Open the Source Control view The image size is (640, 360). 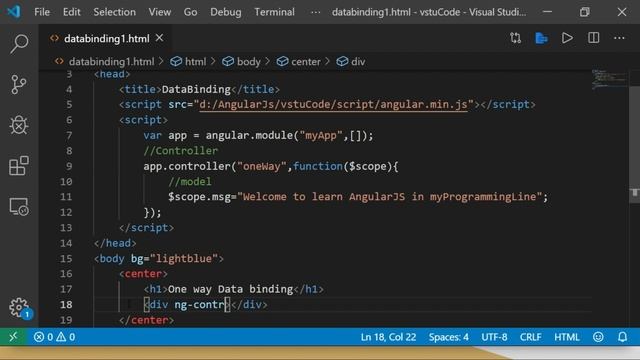(x=19, y=84)
